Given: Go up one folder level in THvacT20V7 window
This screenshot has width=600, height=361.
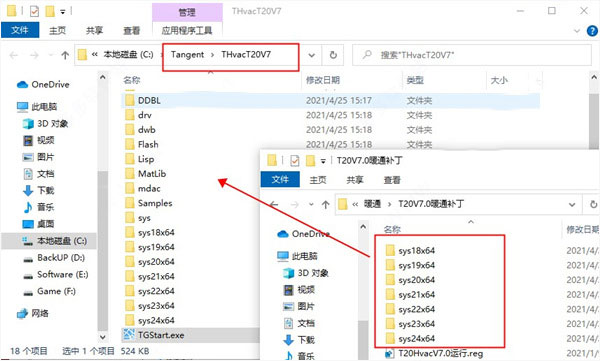Looking at the screenshot, I should 65,56.
